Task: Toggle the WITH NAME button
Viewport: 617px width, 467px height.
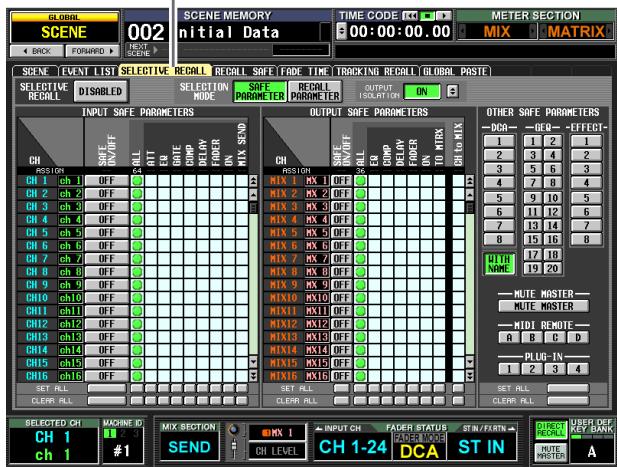Action: [x=499, y=264]
